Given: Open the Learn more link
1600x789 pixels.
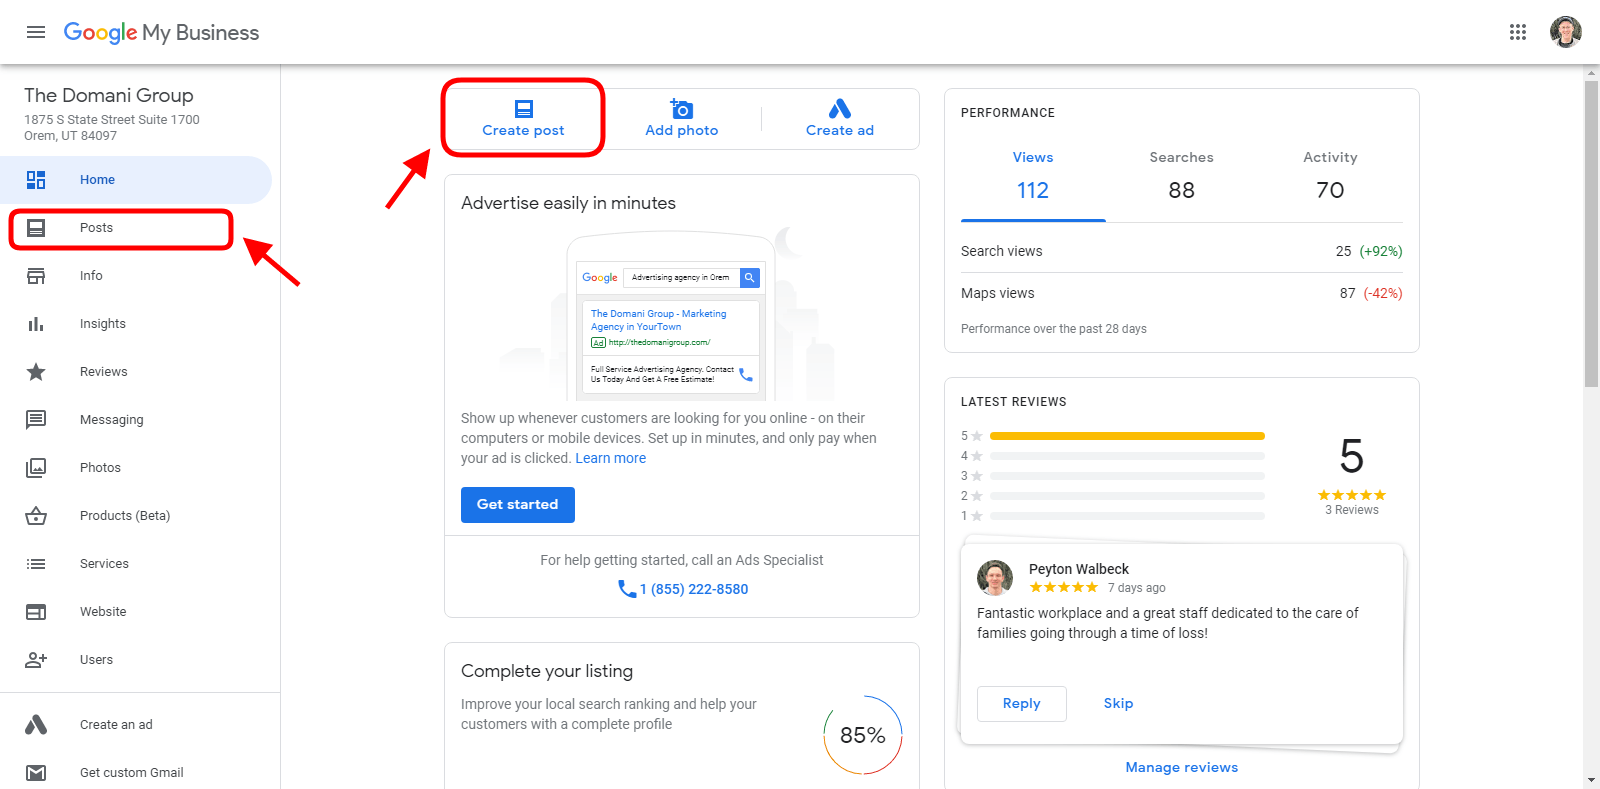Looking at the screenshot, I should tap(611, 458).
